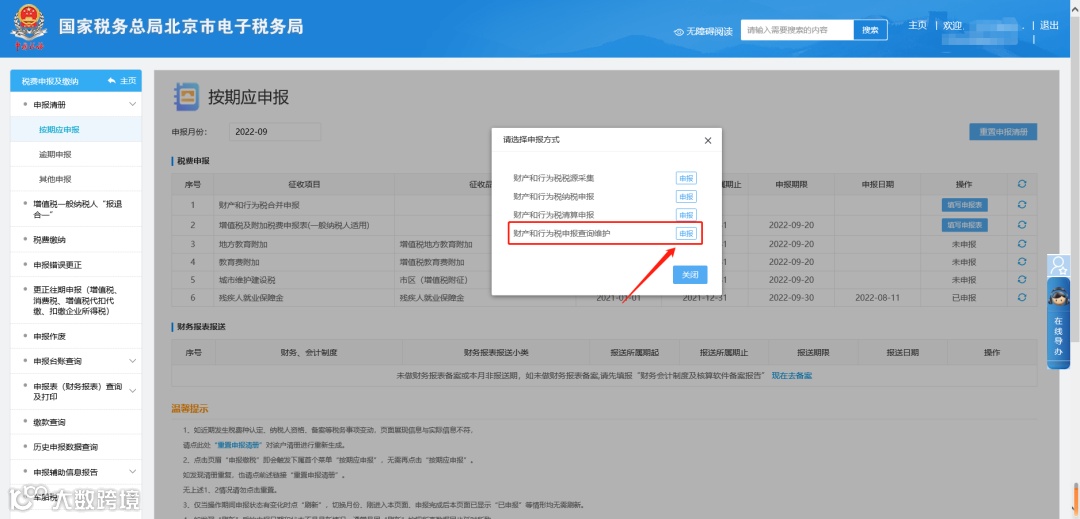Close the 请选择申报方式 dialog with X
1080x519 pixels.
click(707, 140)
